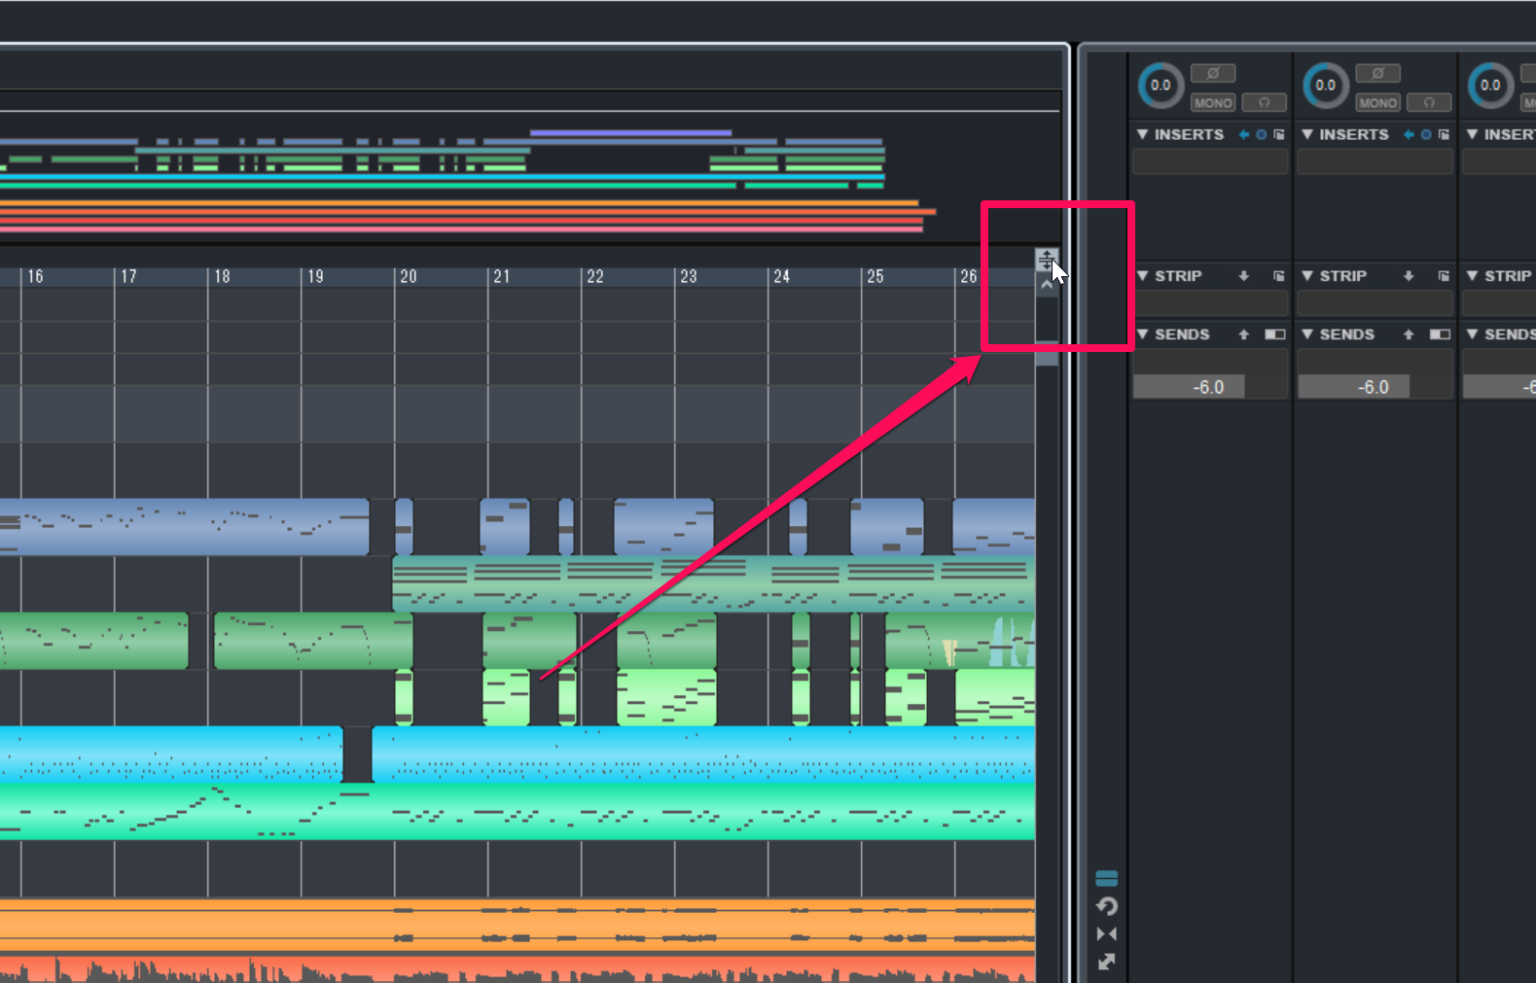Collapse the first channel STRIP section
Screen dimensions: 1536x983
click(x=1143, y=276)
